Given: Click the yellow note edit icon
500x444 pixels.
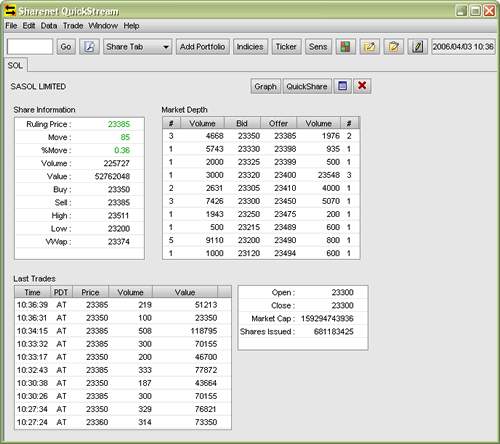Looking at the screenshot, I should coord(369,47).
